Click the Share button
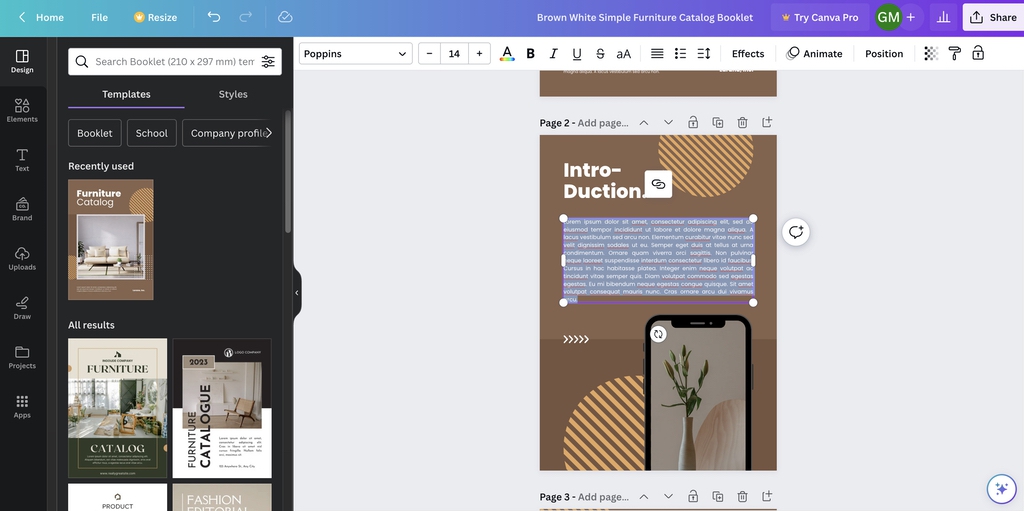Image resolution: width=1024 pixels, height=511 pixels. tap(993, 17)
